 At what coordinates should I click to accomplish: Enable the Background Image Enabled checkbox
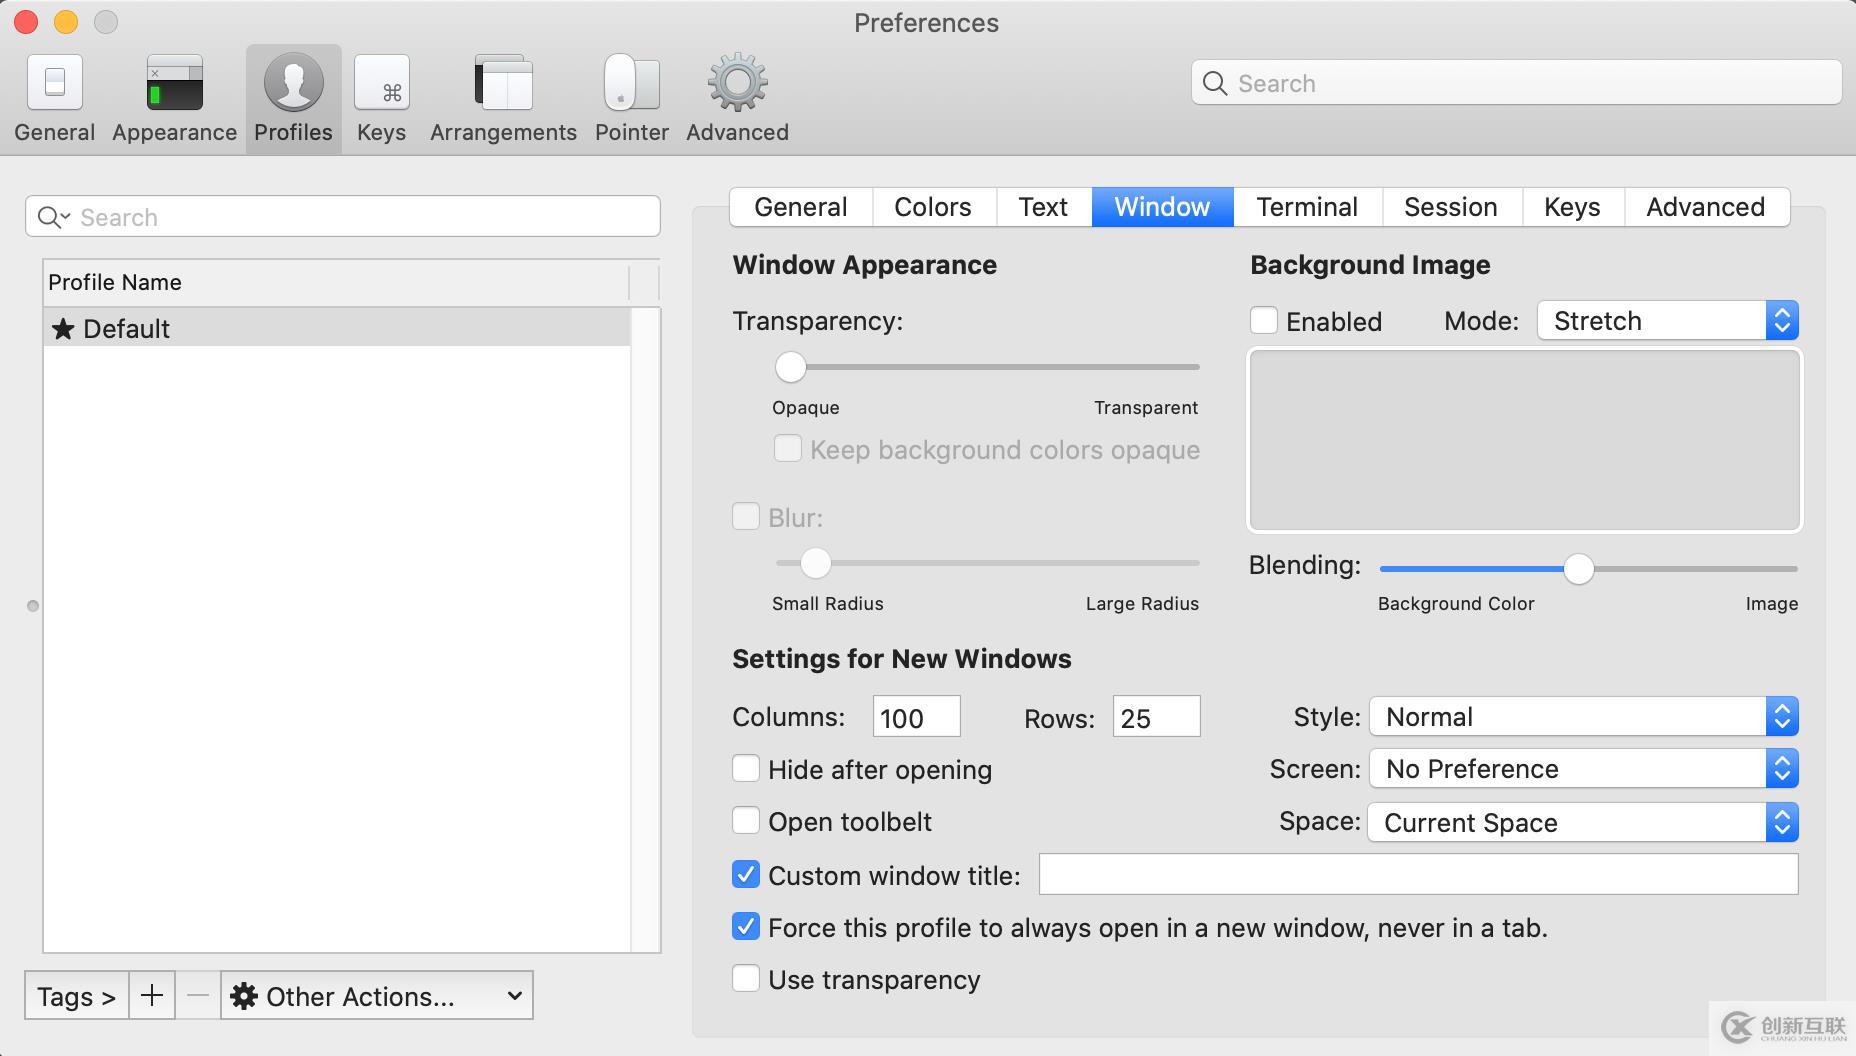click(1263, 320)
